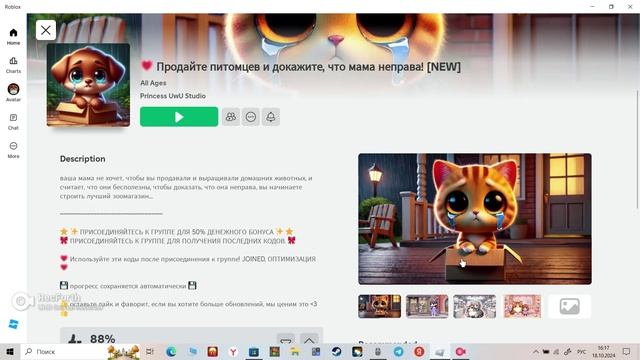Open Charts from the sidebar
Screen dimensions: 640x360
pyautogui.click(x=13, y=64)
